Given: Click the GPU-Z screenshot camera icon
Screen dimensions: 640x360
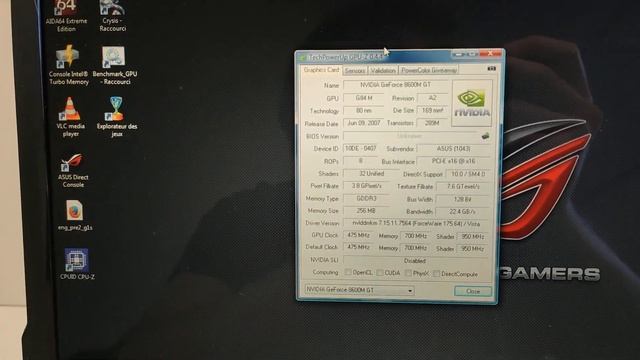Looking at the screenshot, I should tap(491, 69).
